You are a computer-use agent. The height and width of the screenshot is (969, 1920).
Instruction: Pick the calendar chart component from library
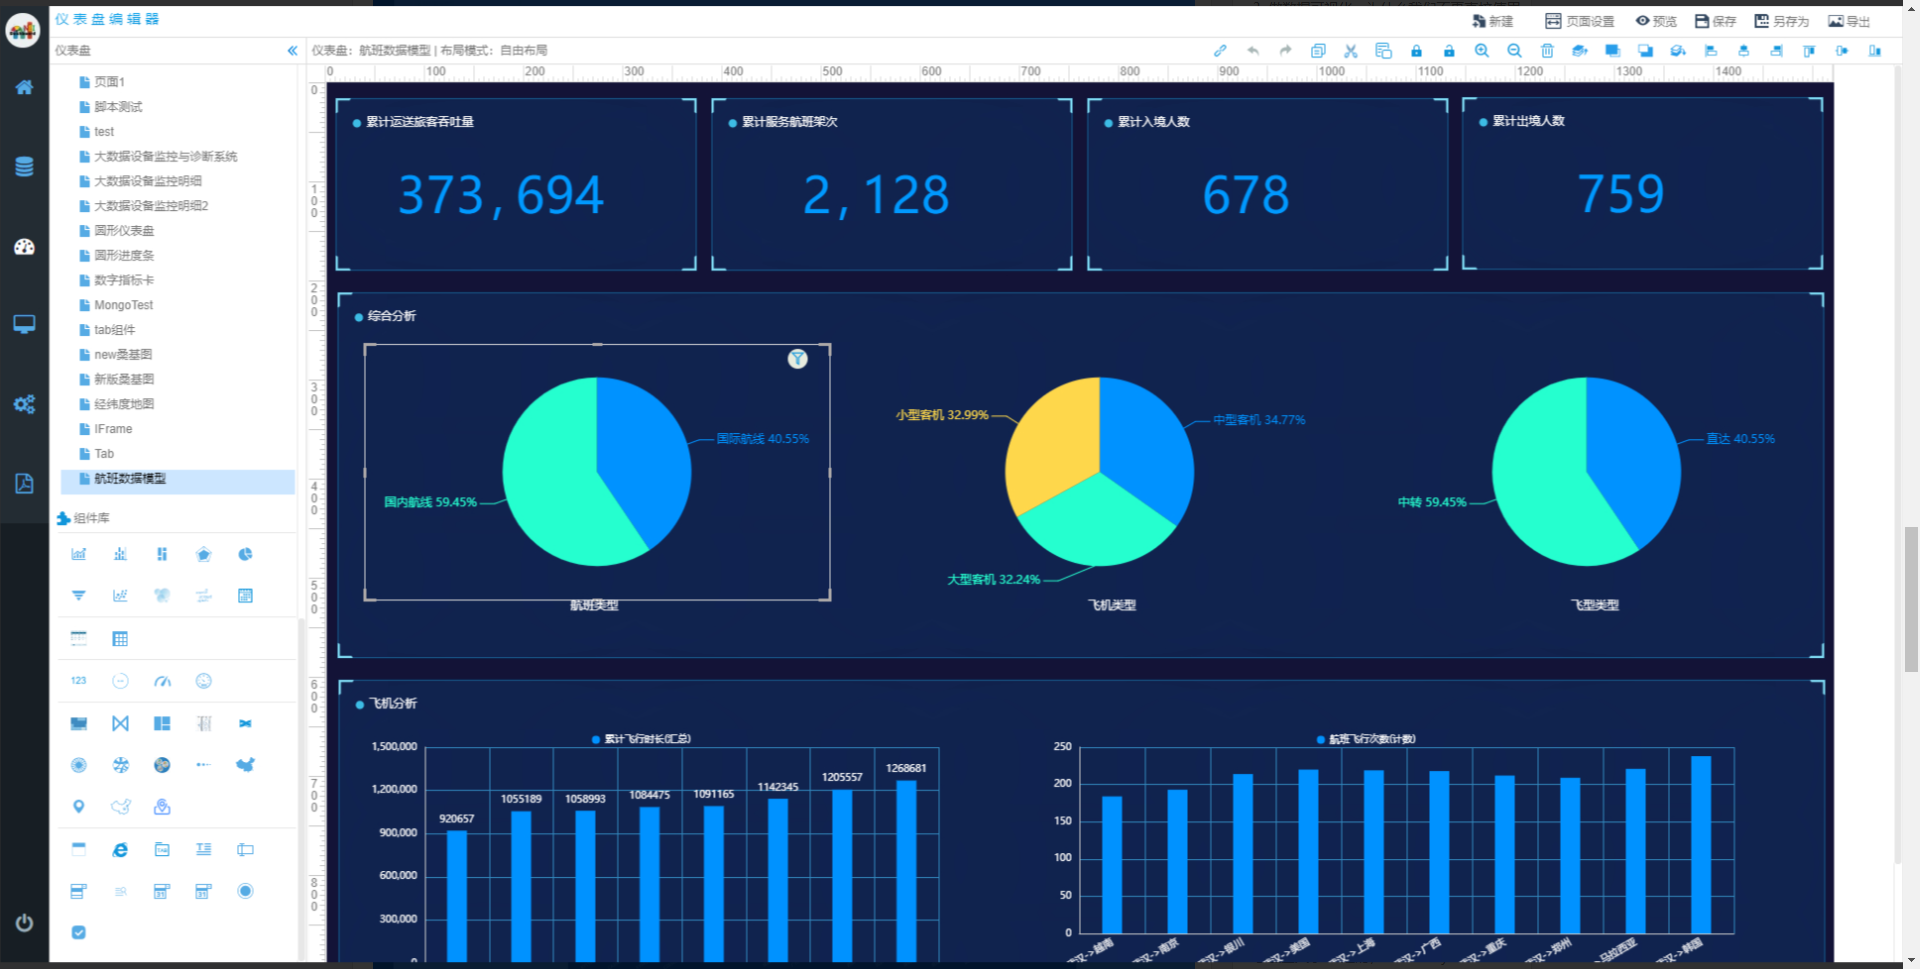point(245,596)
